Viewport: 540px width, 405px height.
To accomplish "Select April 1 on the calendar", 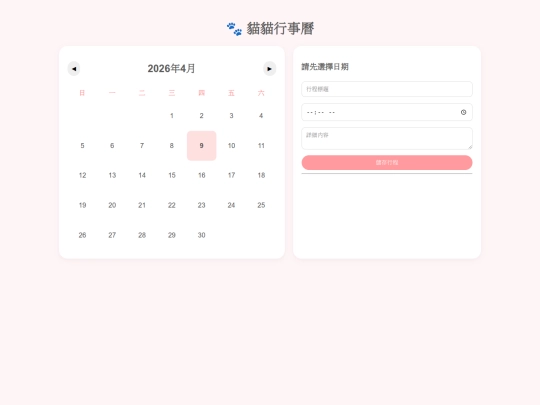I will click(172, 116).
